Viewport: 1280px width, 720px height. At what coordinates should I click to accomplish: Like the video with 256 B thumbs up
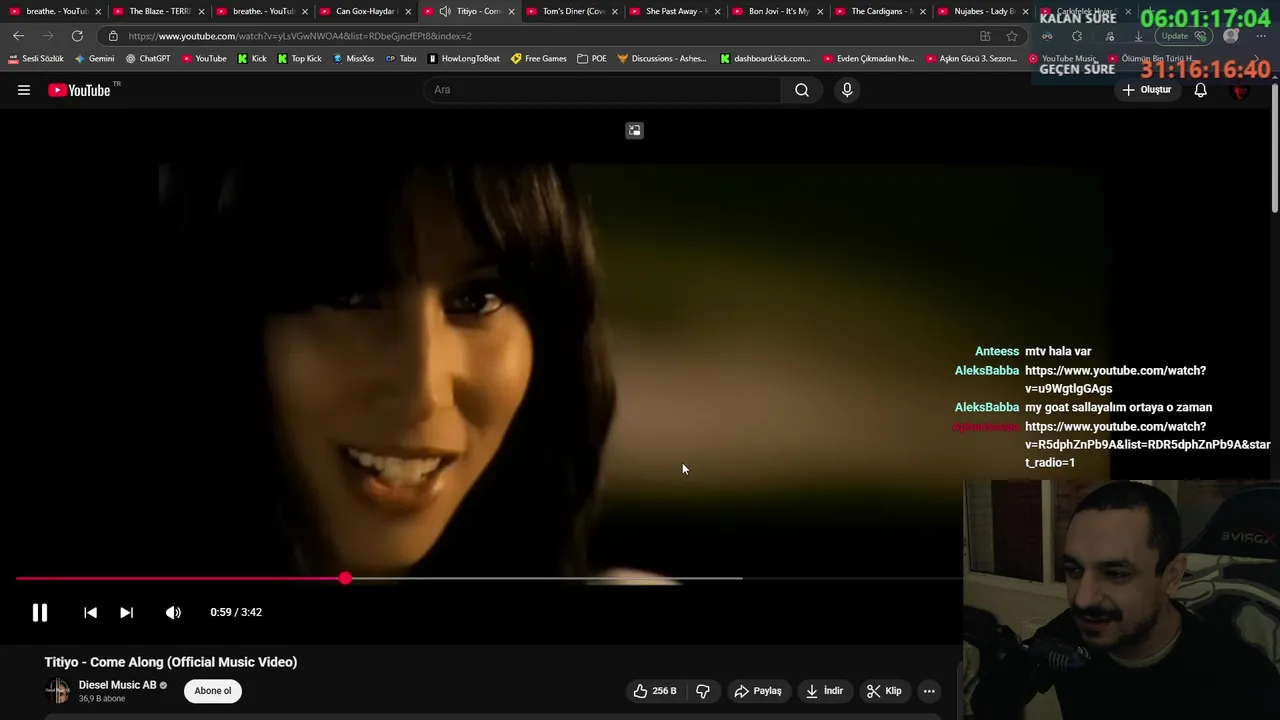pyautogui.click(x=655, y=691)
